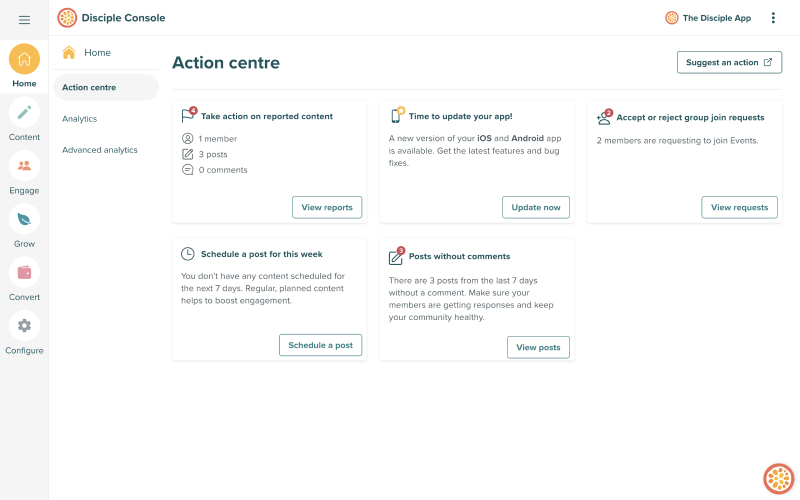
Task: Click the Disciple Console logo icon
Action: point(67,18)
